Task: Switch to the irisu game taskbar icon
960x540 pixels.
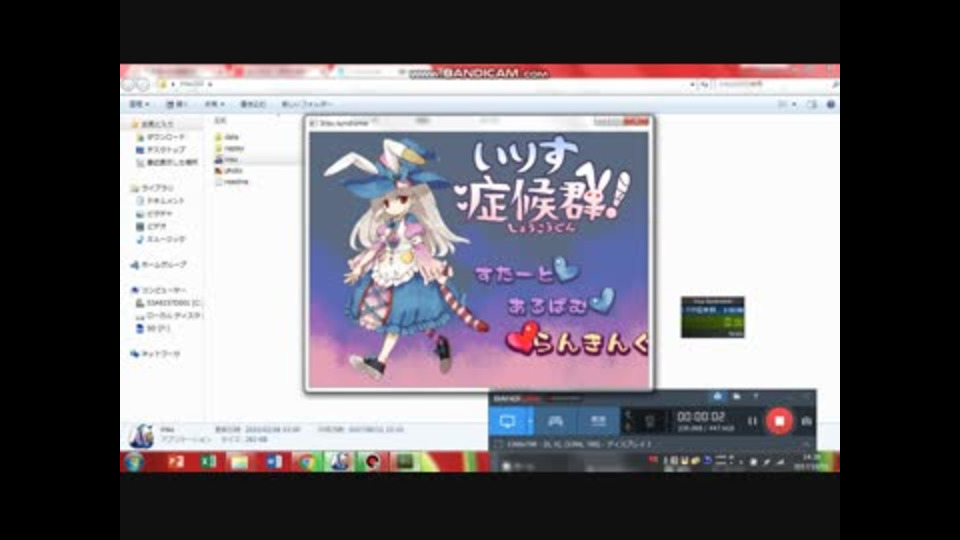Action: [x=339, y=462]
